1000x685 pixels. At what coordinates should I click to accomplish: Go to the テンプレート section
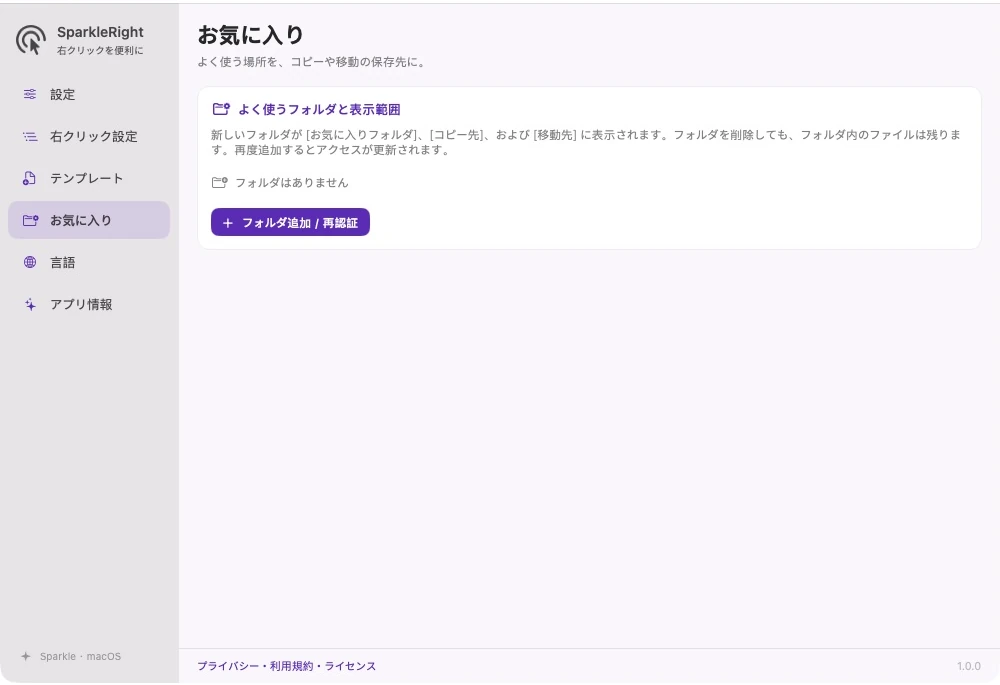point(89,179)
